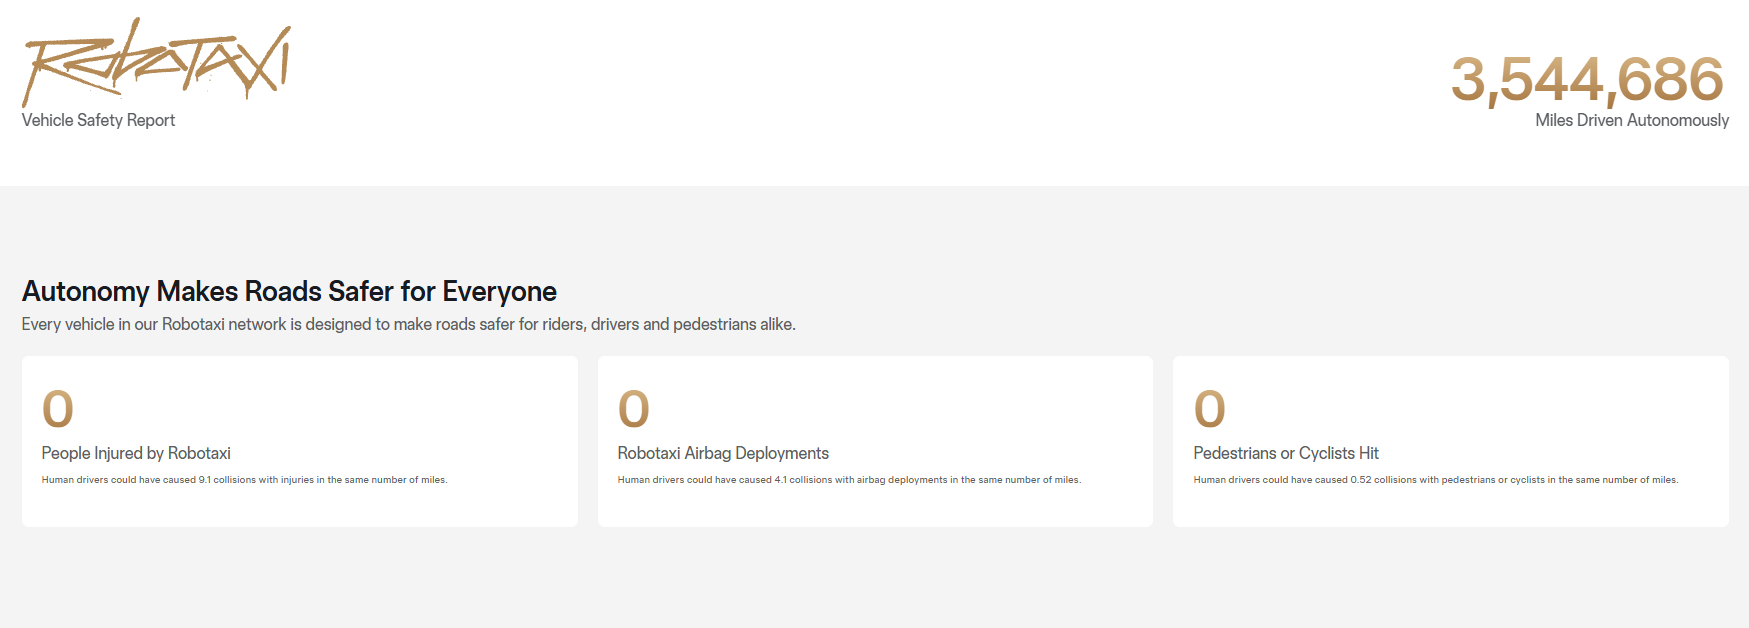Open the People Injured by Robotaxi card
This screenshot has width=1749, height=628.
point(300,441)
